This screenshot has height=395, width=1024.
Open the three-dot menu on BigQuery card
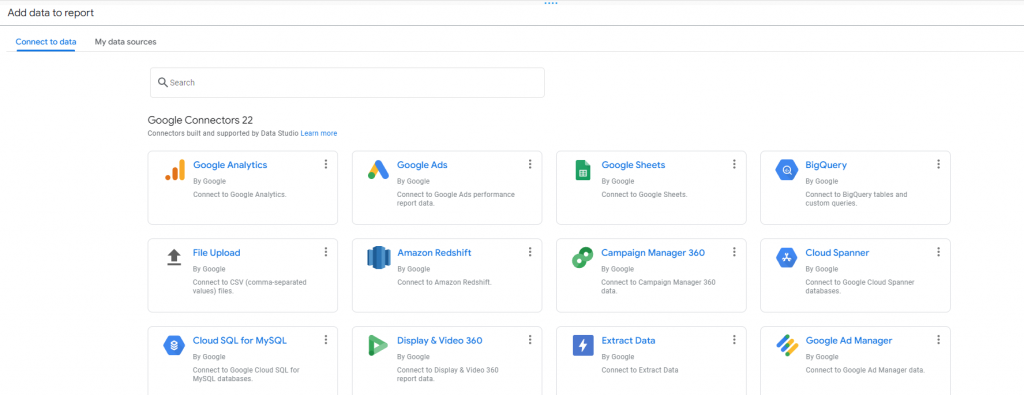click(x=938, y=165)
